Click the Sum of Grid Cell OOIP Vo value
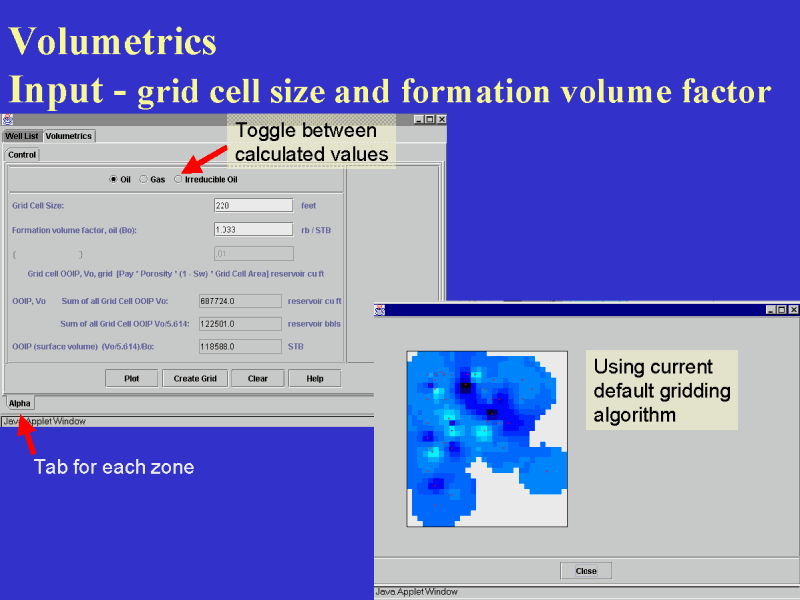This screenshot has height=600, width=800. [x=240, y=301]
